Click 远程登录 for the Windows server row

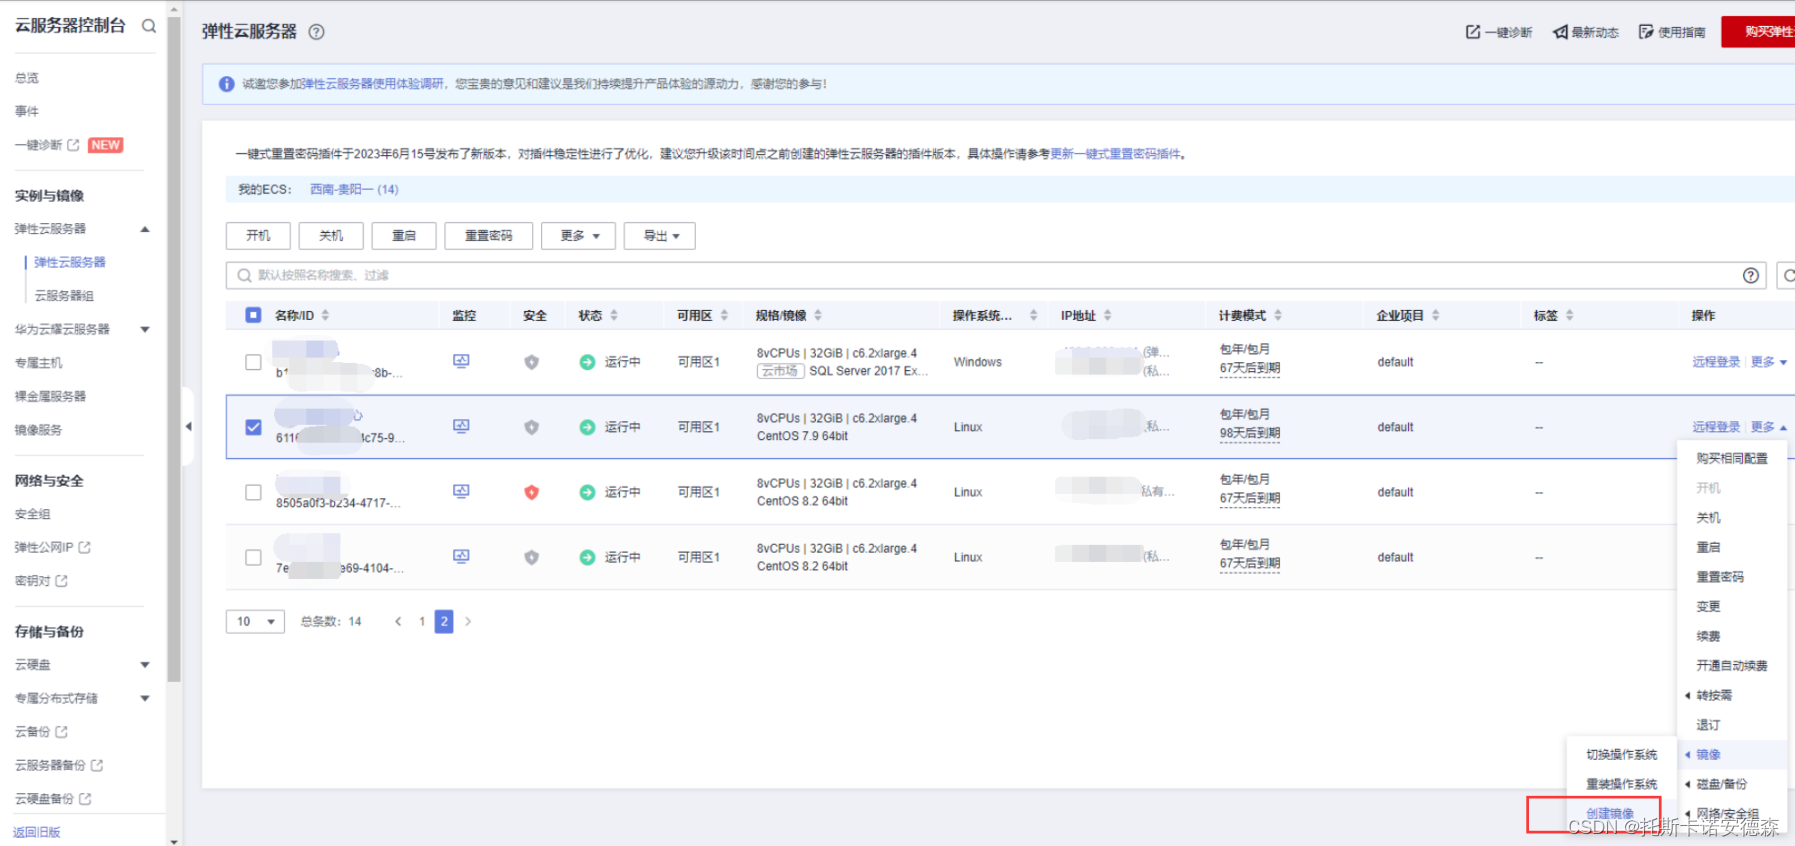1716,362
